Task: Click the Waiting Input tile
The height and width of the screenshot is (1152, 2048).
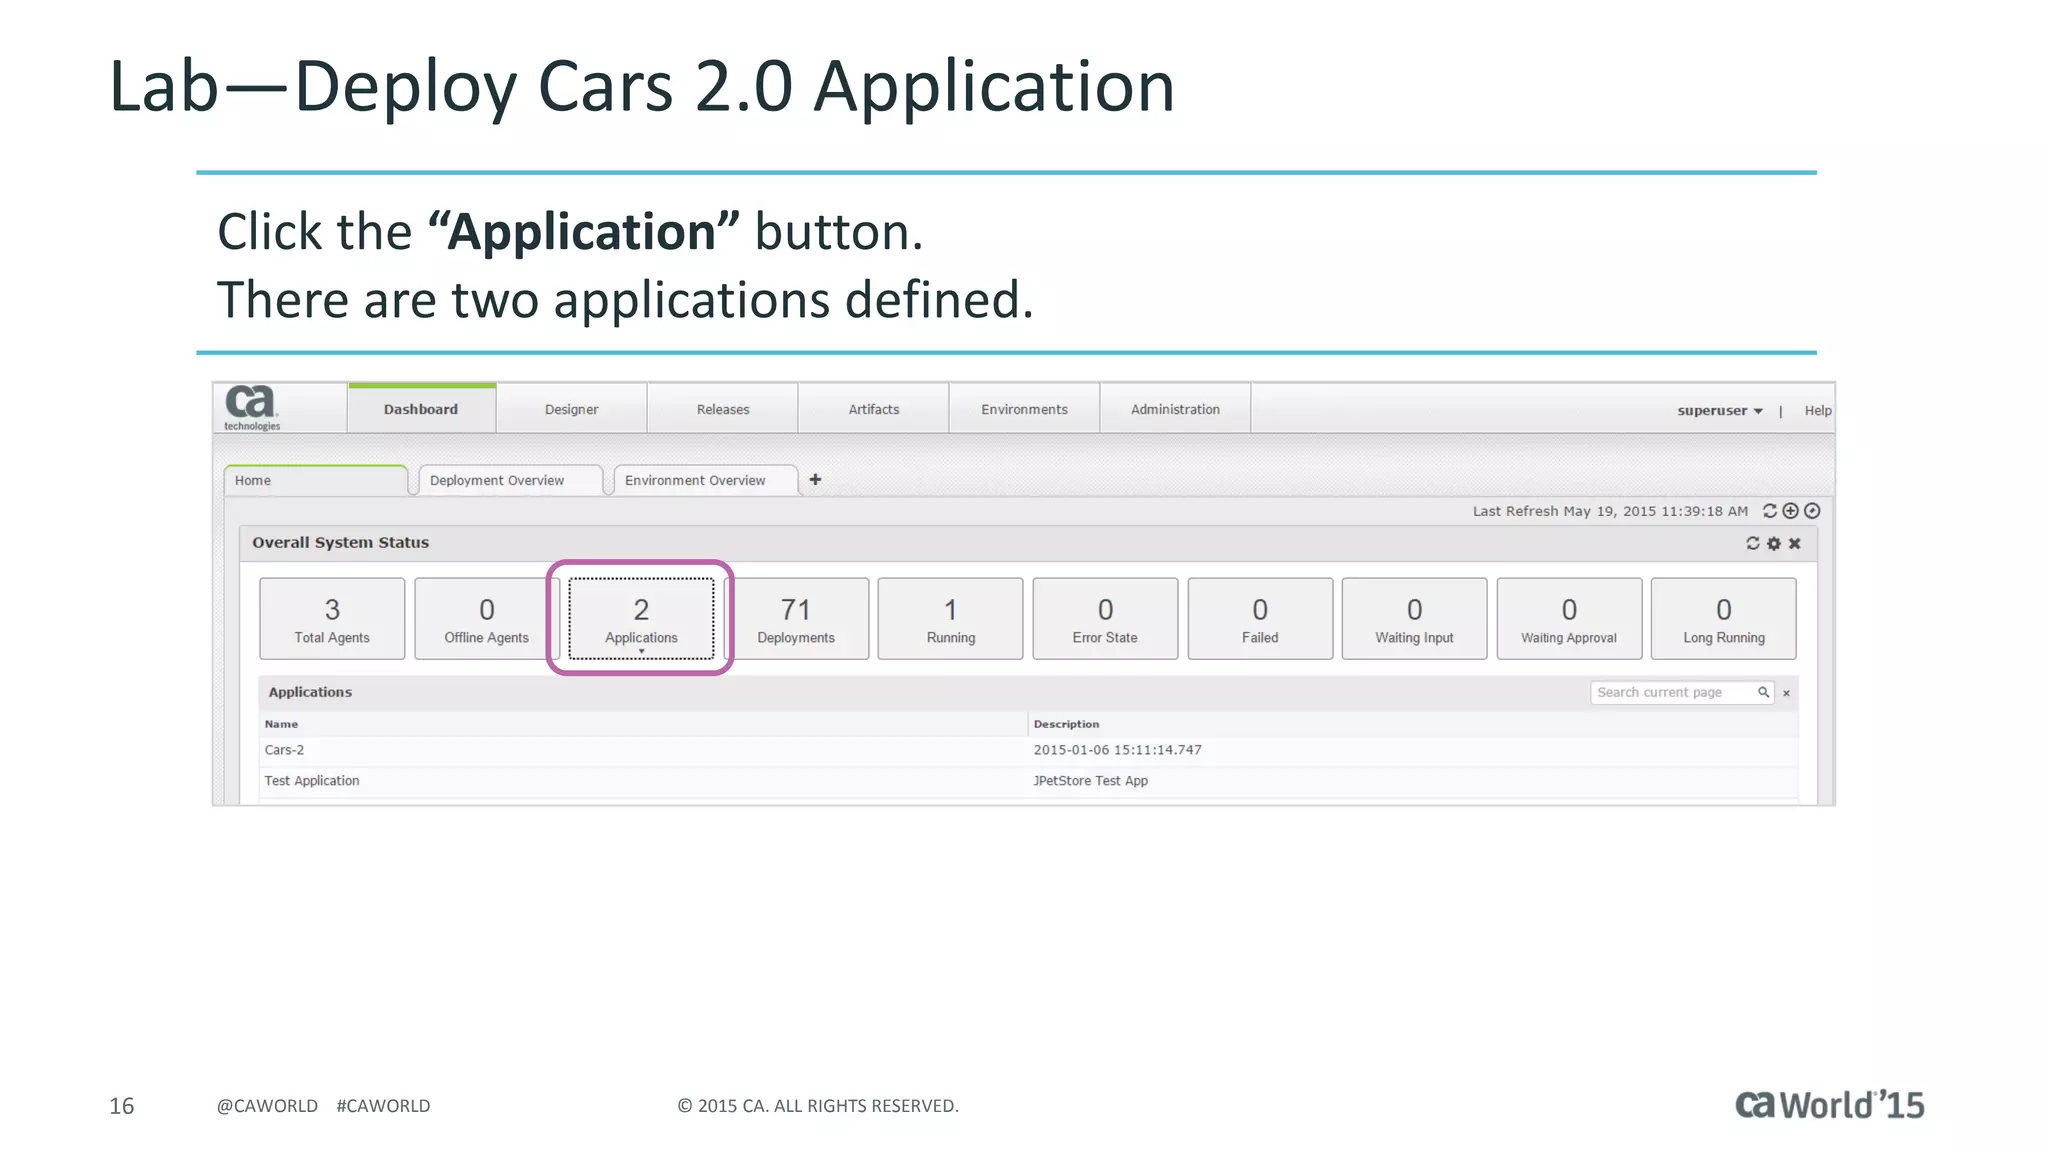Action: point(1414,619)
